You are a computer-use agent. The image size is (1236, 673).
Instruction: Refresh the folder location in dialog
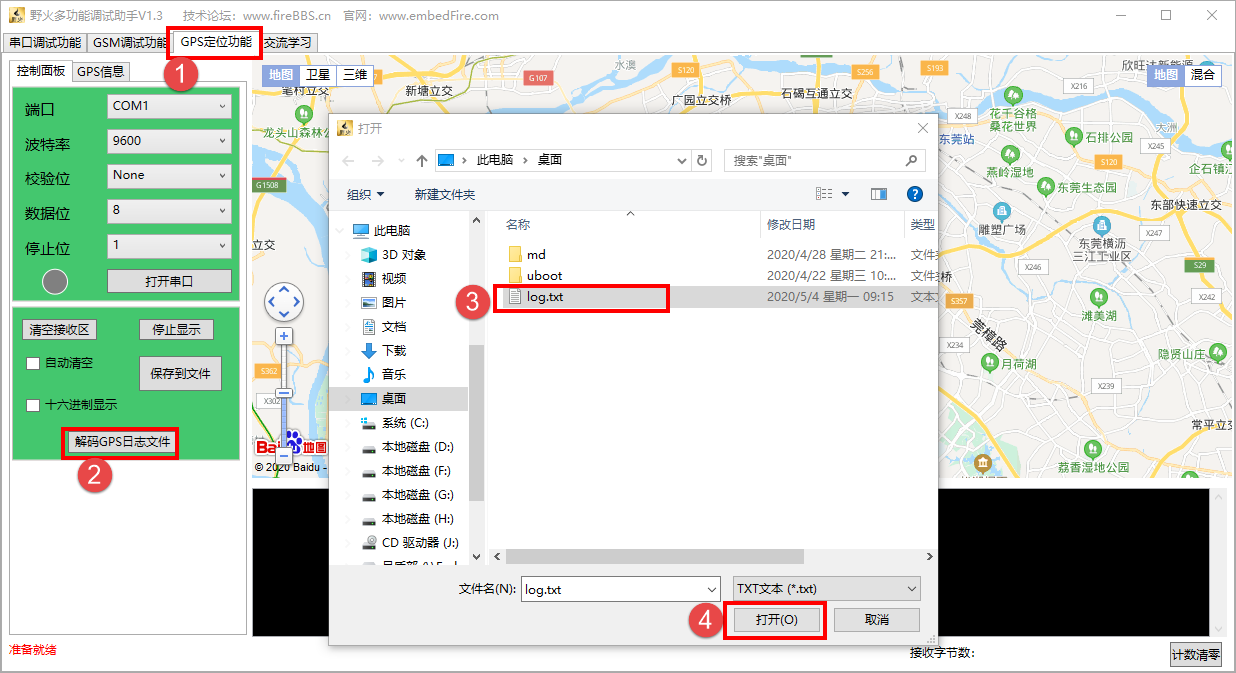(x=702, y=160)
